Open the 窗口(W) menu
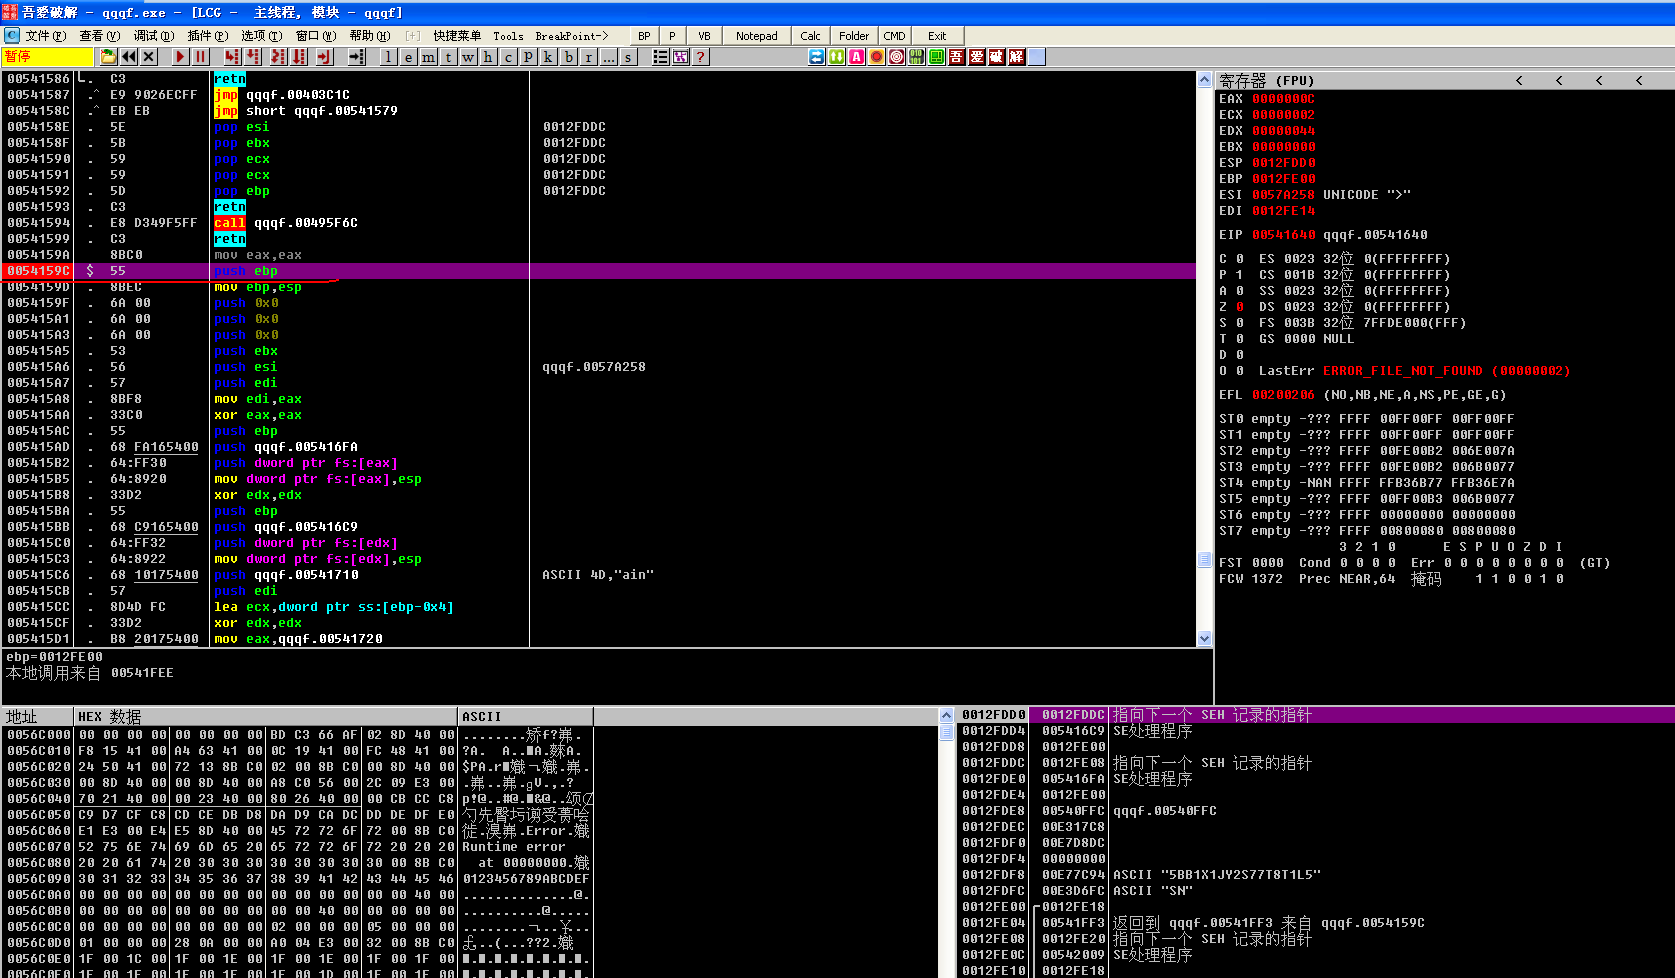Image resolution: width=1675 pixels, height=978 pixels. click(x=315, y=36)
